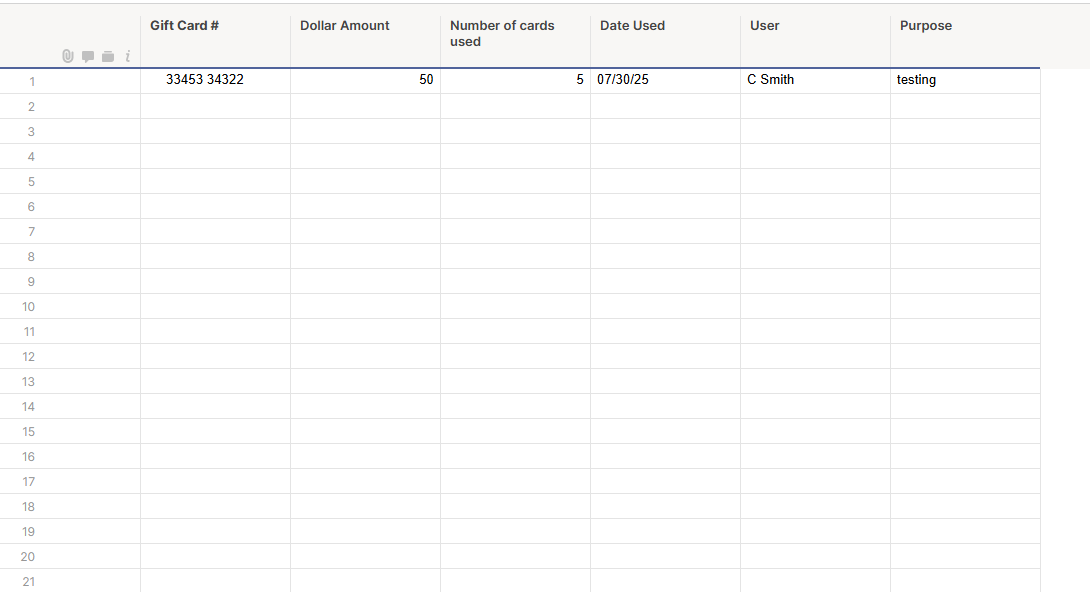Click the Dollar Amount cell showing 50

(x=366, y=81)
